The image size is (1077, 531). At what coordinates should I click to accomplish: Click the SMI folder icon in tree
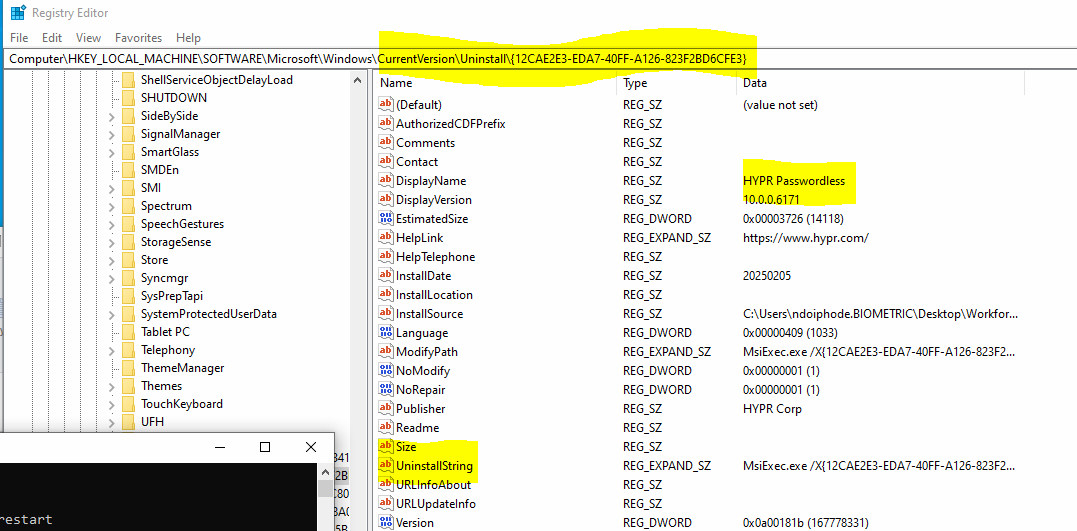128,188
